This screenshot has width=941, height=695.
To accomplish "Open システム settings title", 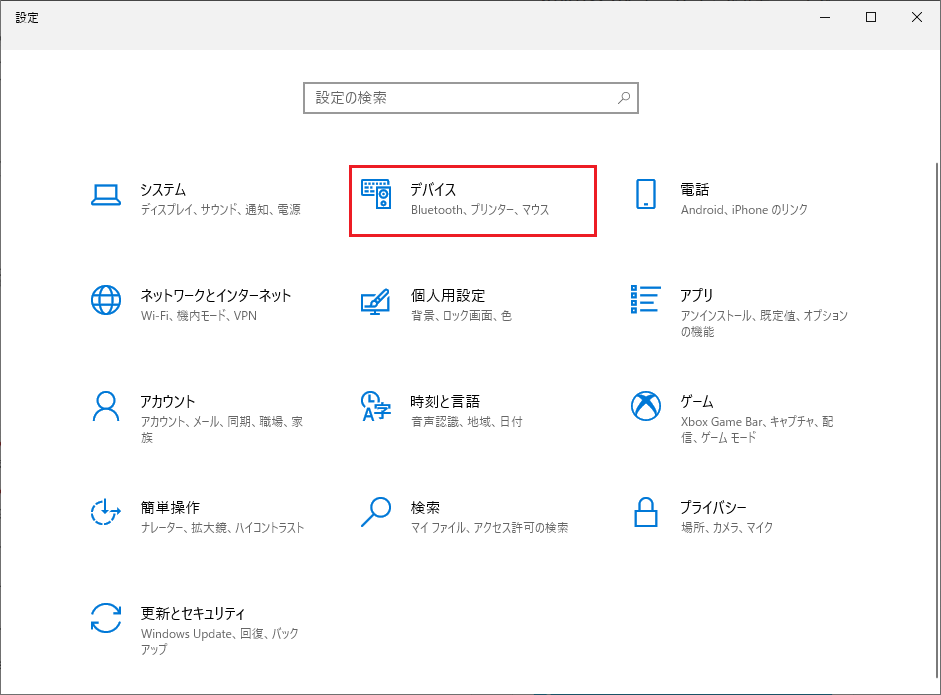I will click(x=163, y=190).
